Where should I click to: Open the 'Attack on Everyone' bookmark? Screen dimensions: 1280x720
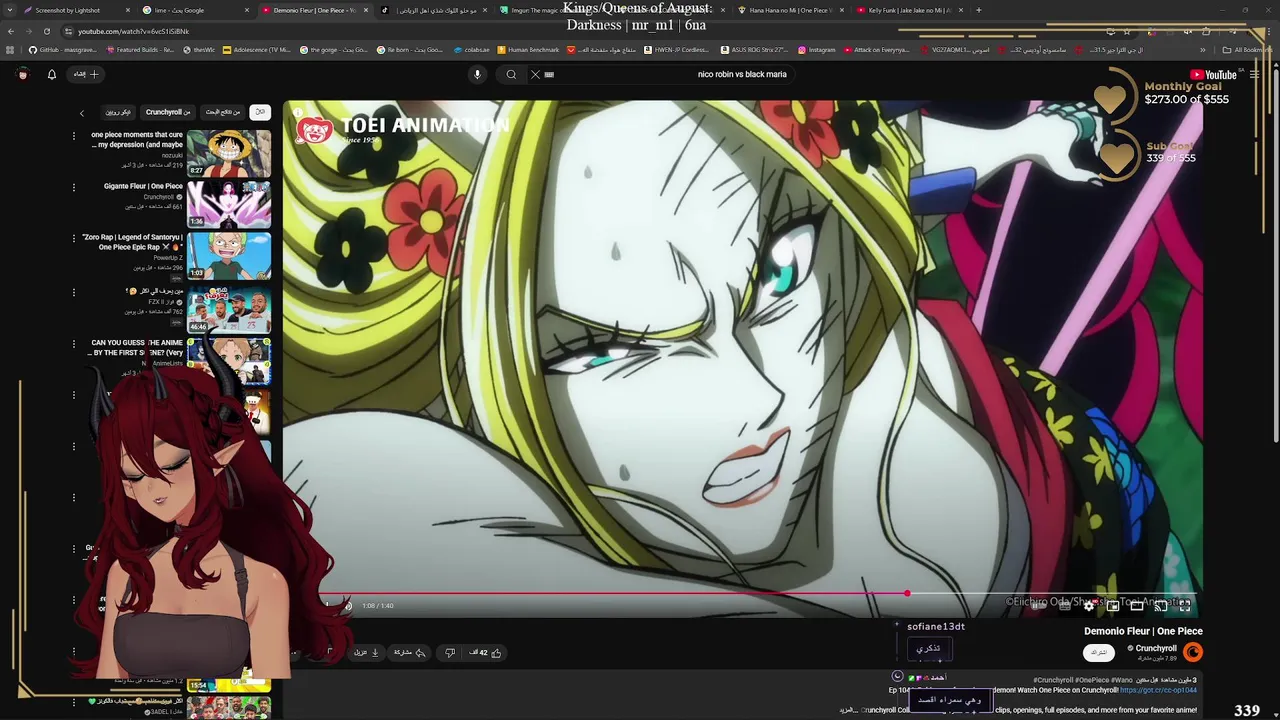point(877,50)
